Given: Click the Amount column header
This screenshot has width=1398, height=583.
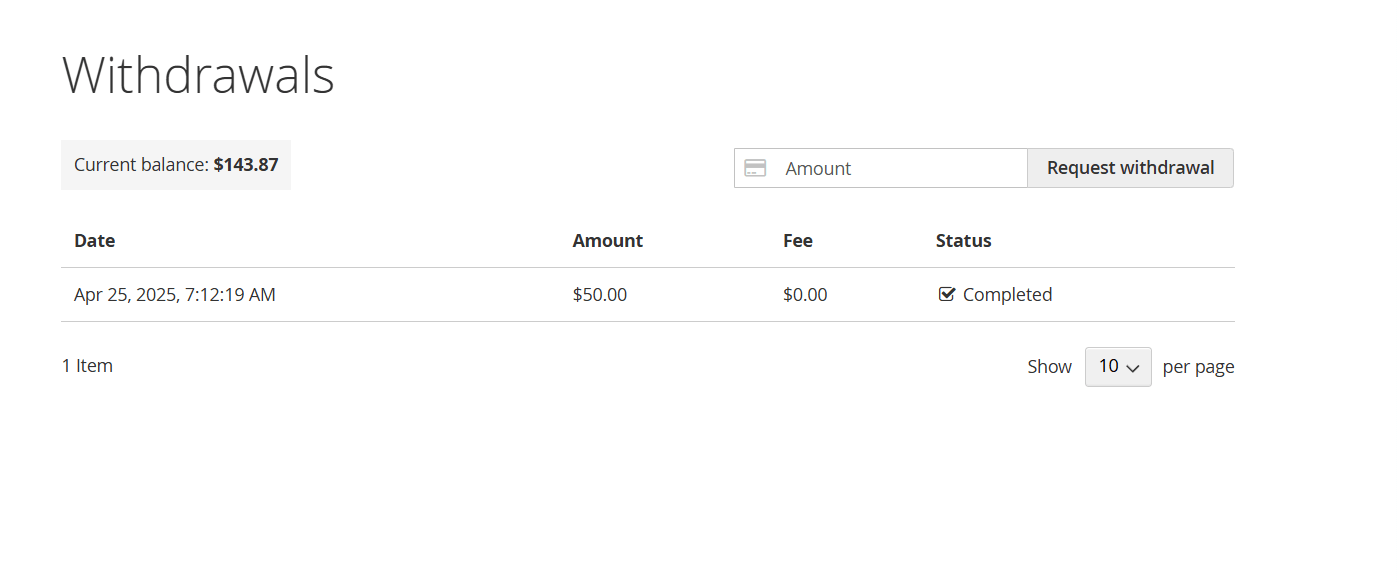Looking at the screenshot, I should (x=607, y=241).
